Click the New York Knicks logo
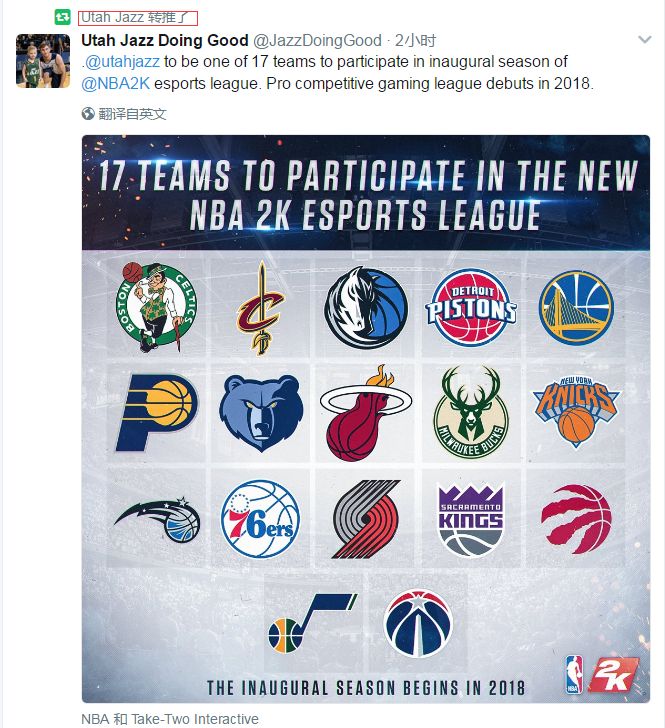 pyautogui.click(x=576, y=412)
